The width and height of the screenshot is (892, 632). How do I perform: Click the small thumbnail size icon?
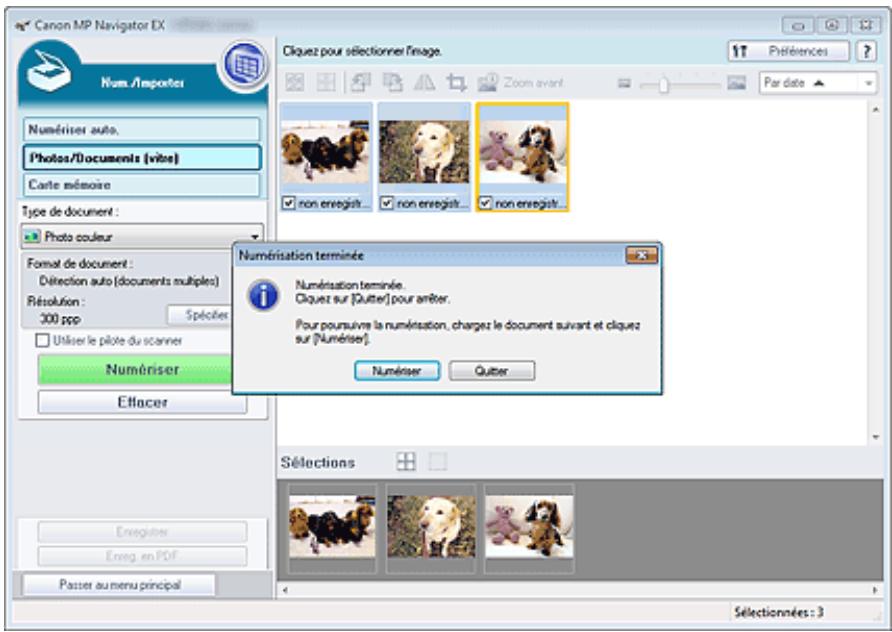pyautogui.click(x=625, y=84)
